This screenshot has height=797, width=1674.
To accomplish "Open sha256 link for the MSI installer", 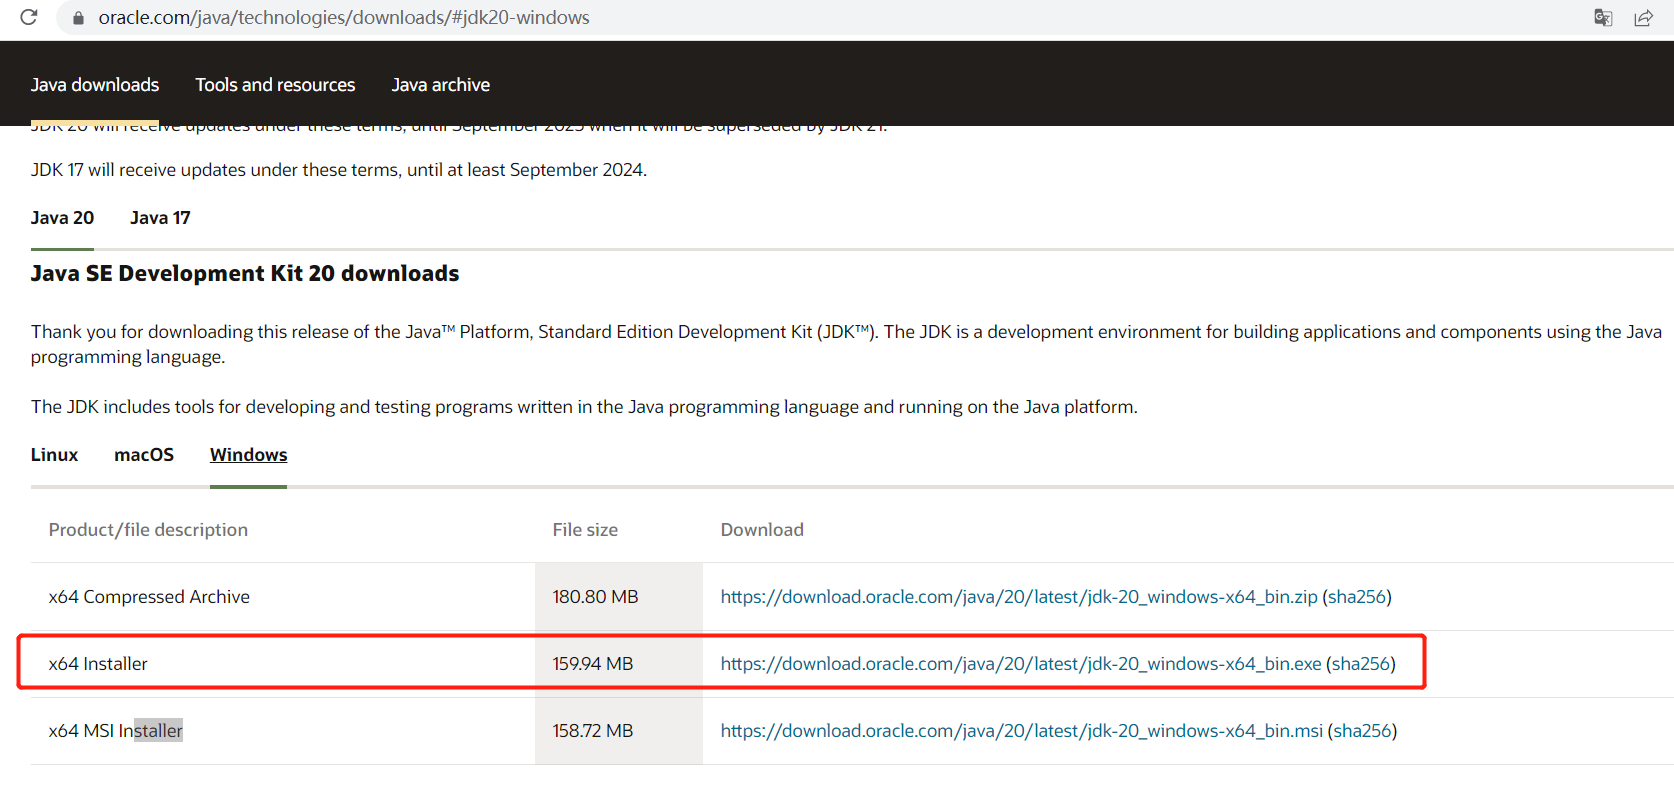I will (x=1362, y=731).
